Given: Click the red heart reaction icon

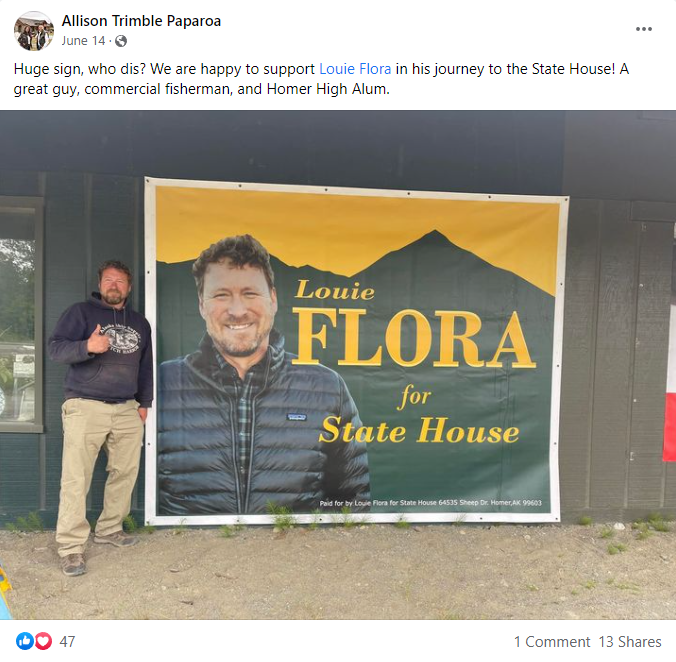Looking at the screenshot, I should [x=43, y=641].
